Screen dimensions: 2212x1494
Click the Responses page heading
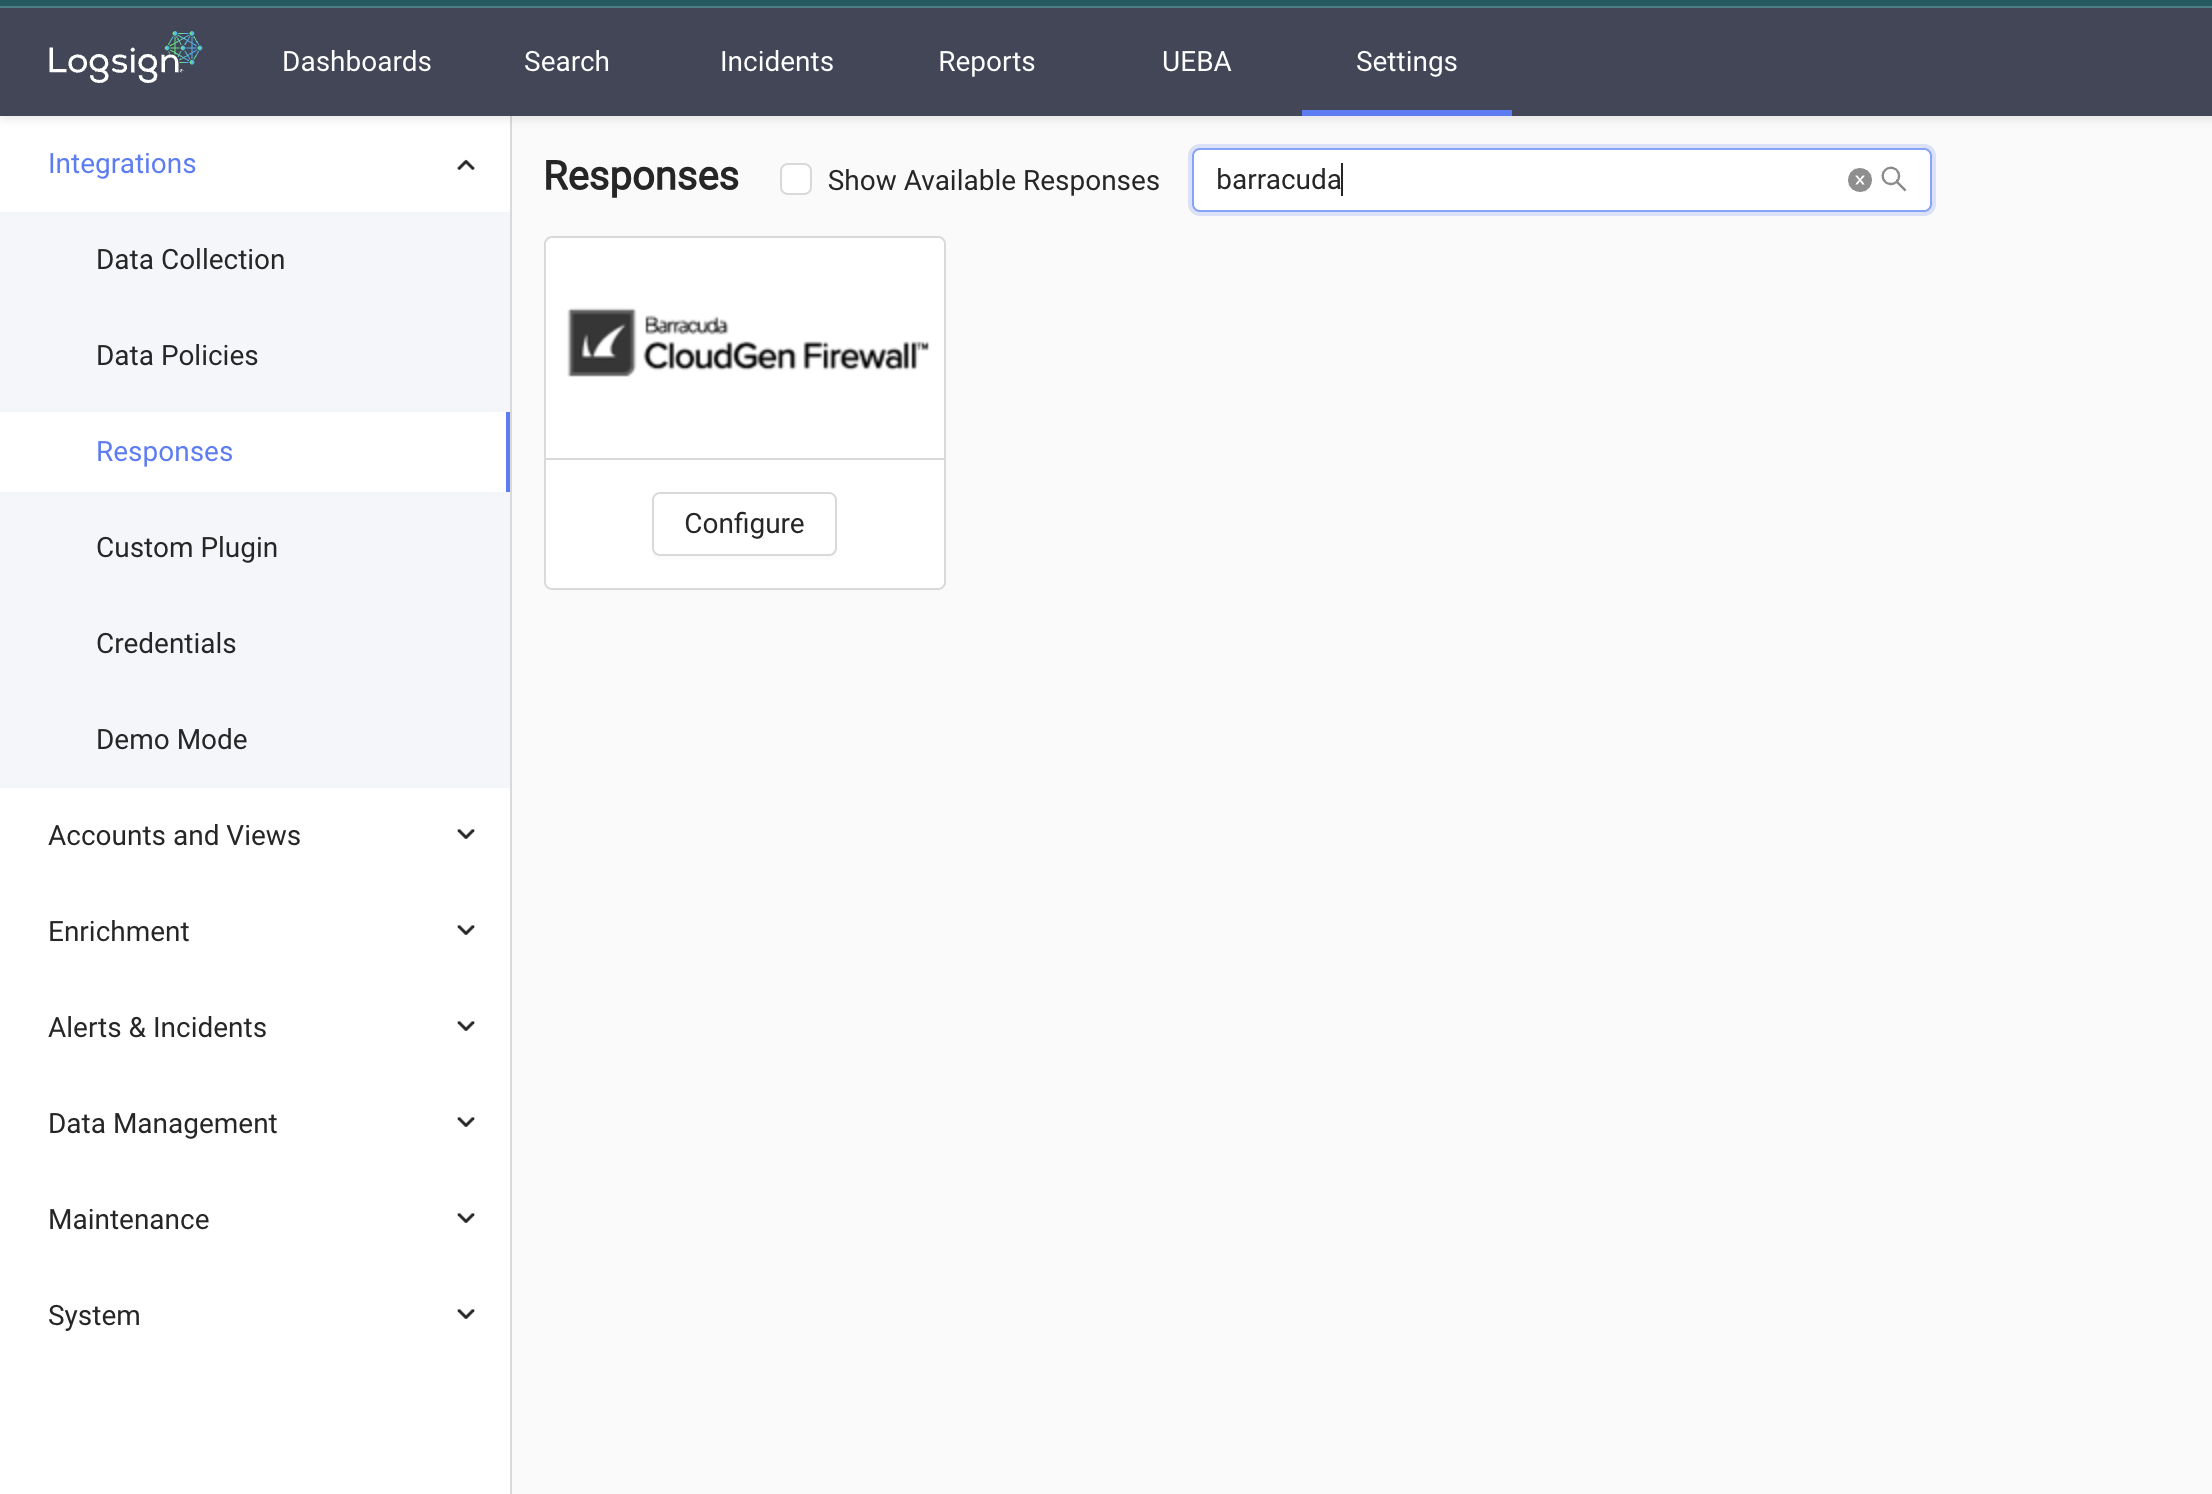(641, 177)
